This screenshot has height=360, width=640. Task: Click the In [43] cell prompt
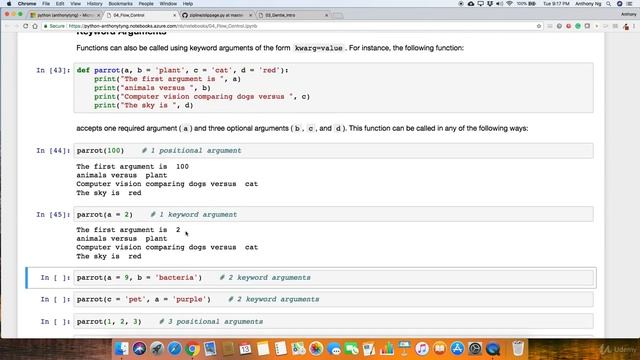(x=53, y=70)
